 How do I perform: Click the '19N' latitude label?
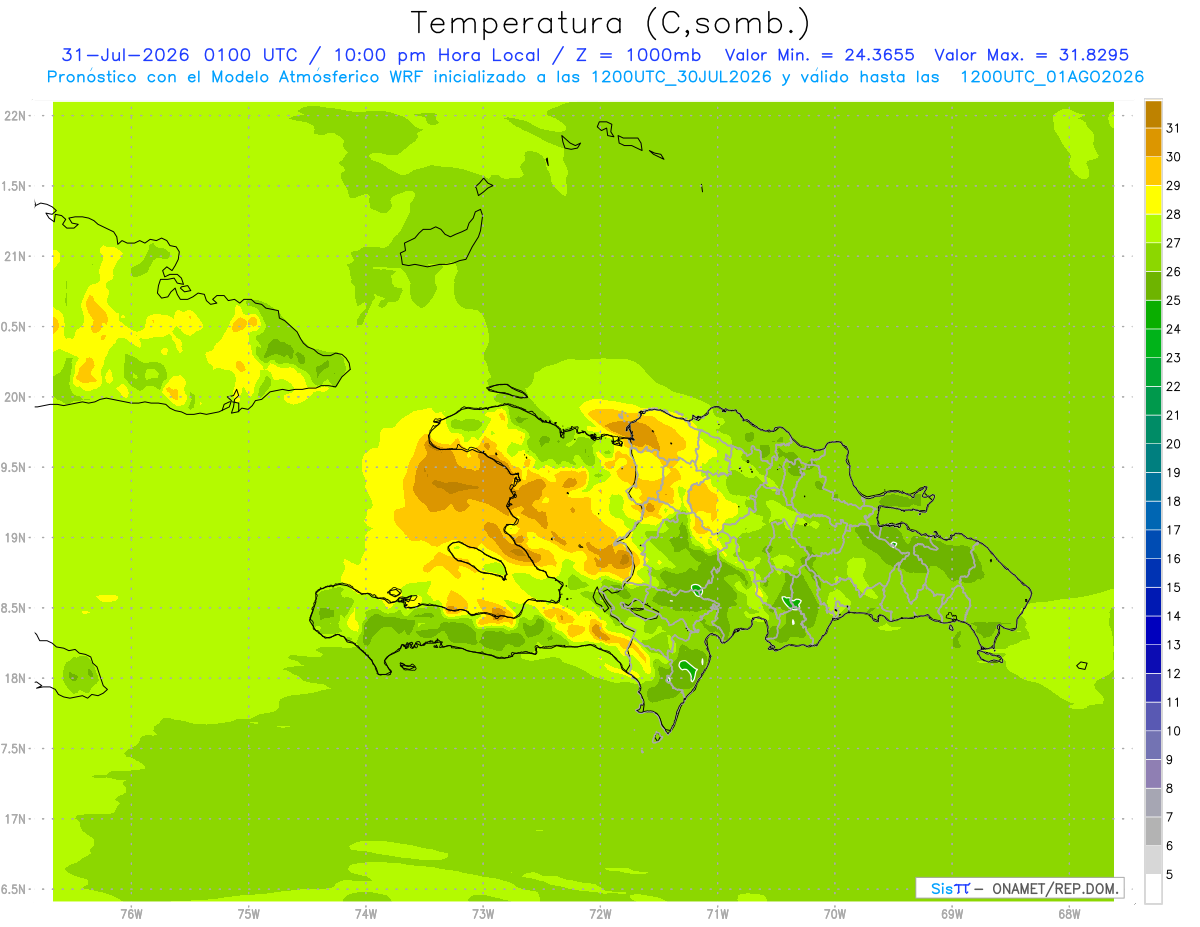coord(15,538)
